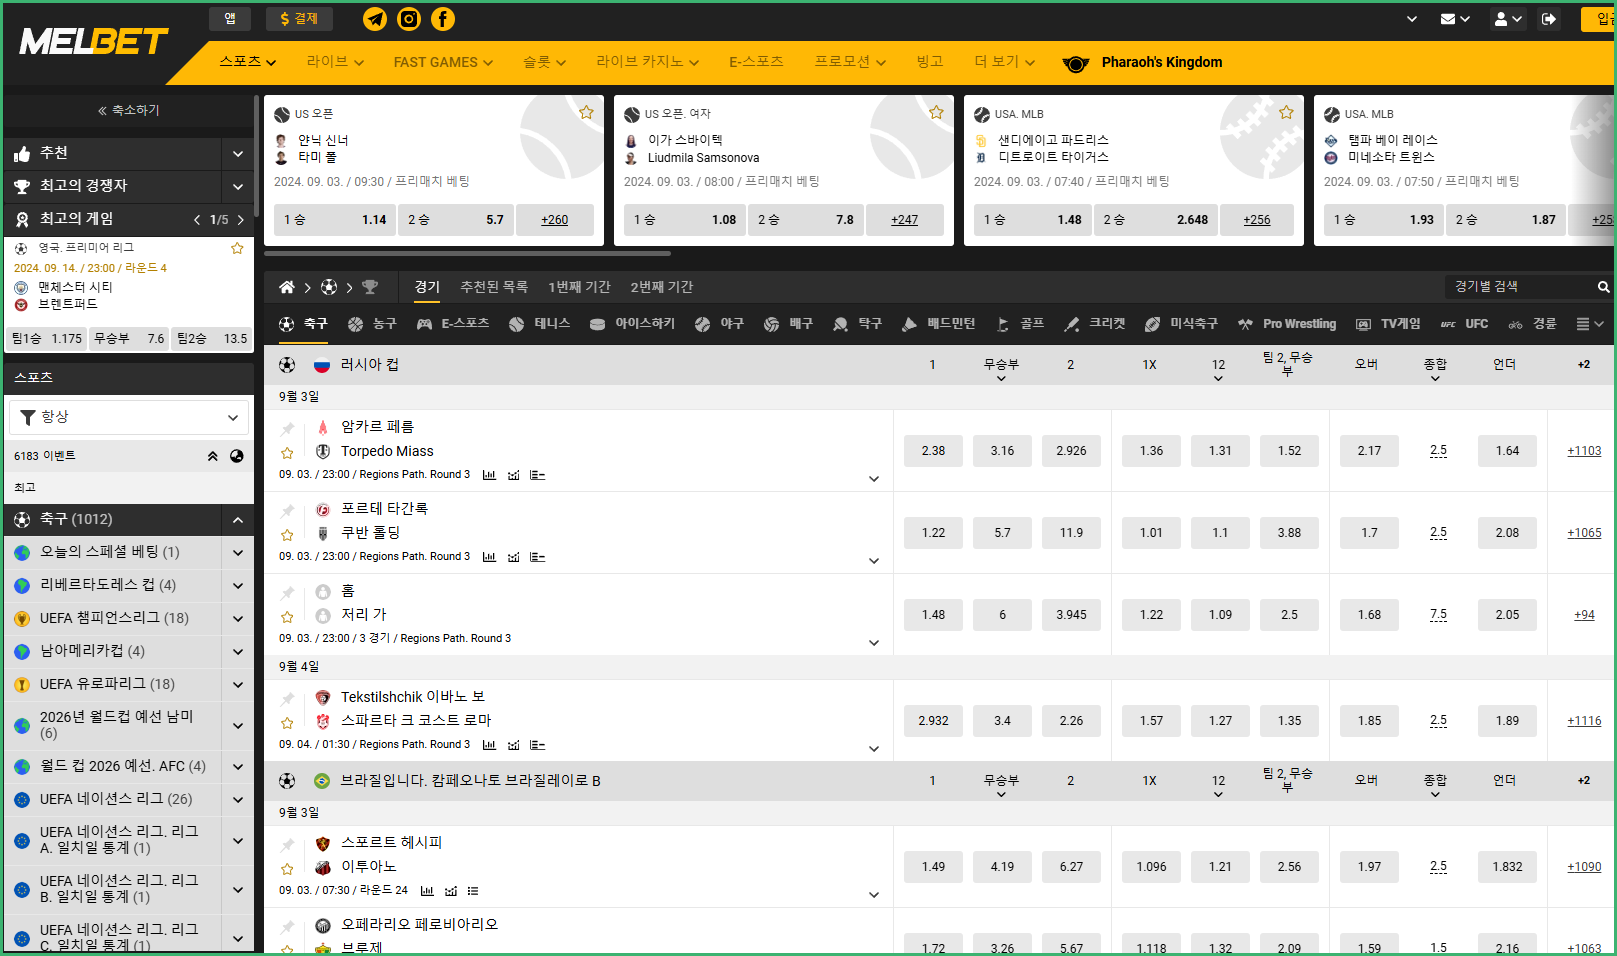Switch to the 추천된 목록 tab
This screenshot has width=1617, height=956.
(494, 287)
